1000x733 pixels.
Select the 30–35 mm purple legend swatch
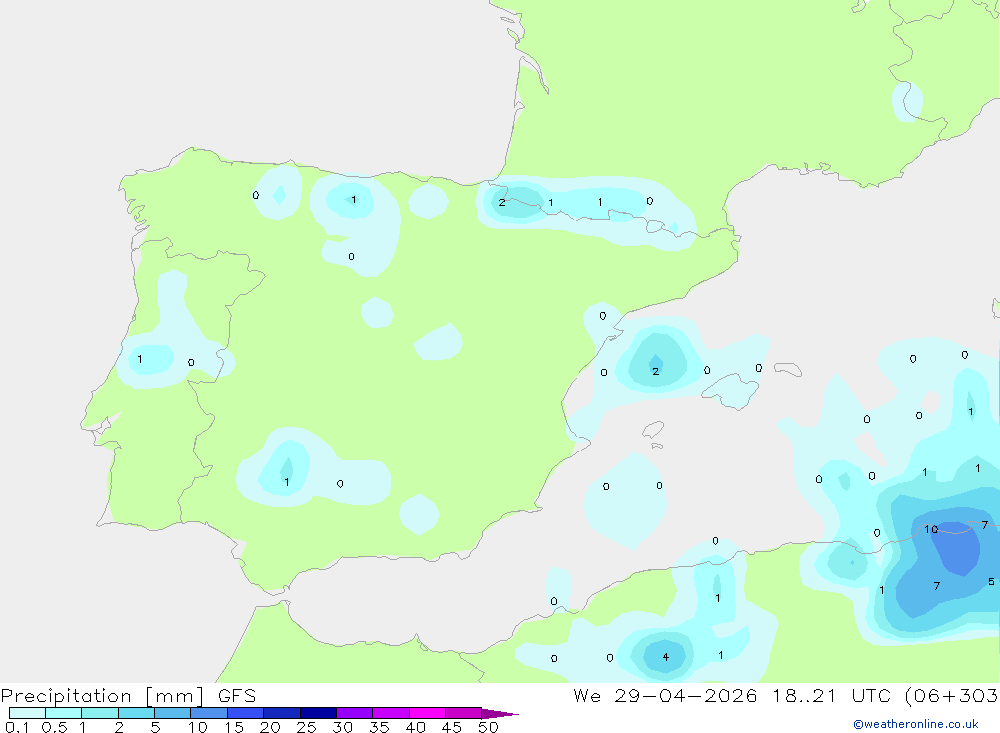point(354,713)
